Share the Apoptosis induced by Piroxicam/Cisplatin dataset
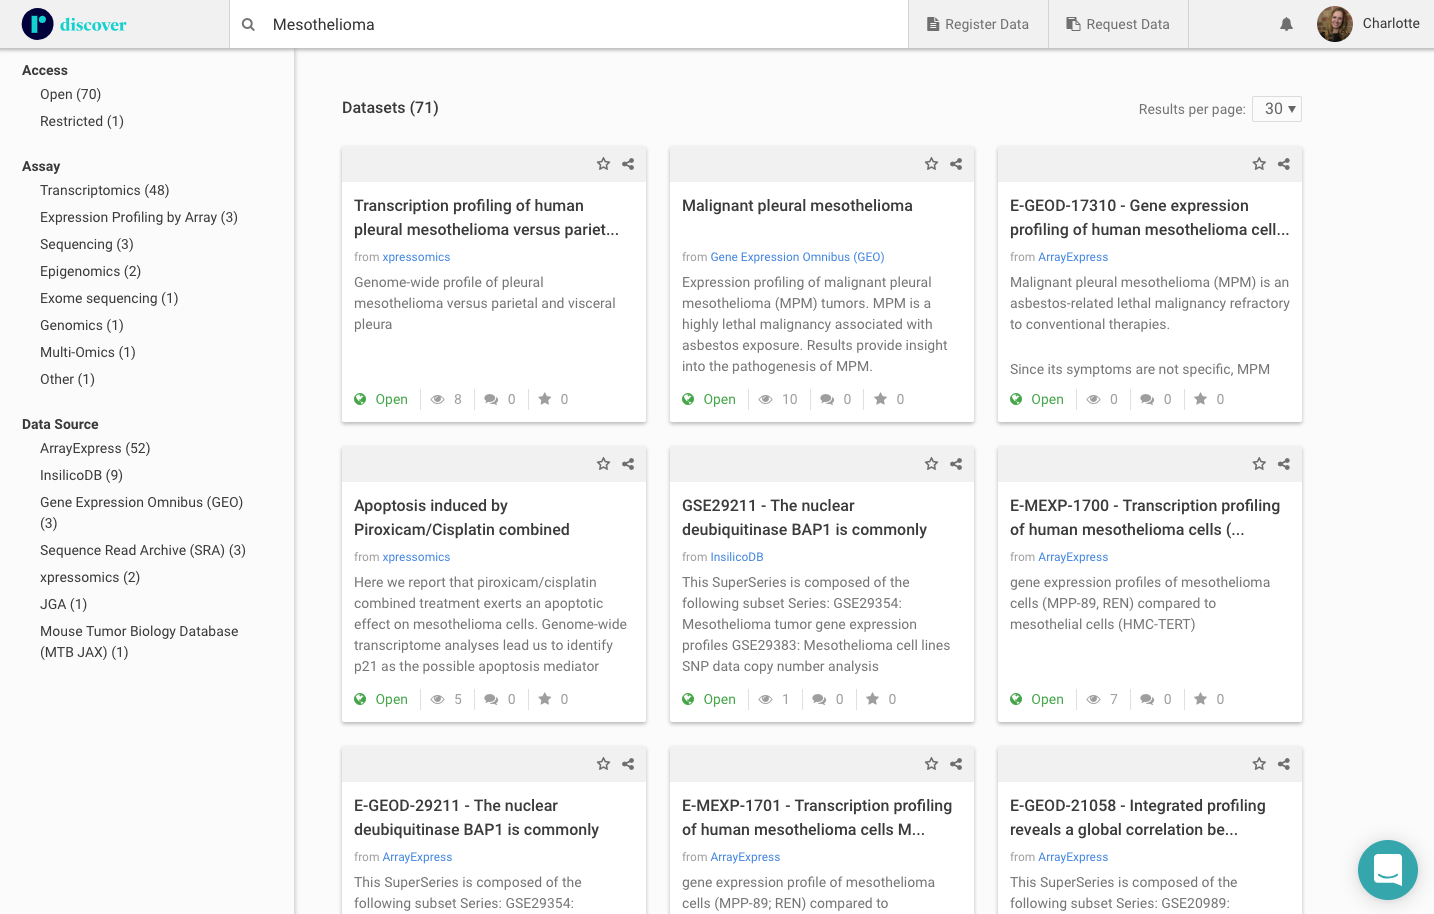The height and width of the screenshot is (914, 1434). tap(628, 464)
